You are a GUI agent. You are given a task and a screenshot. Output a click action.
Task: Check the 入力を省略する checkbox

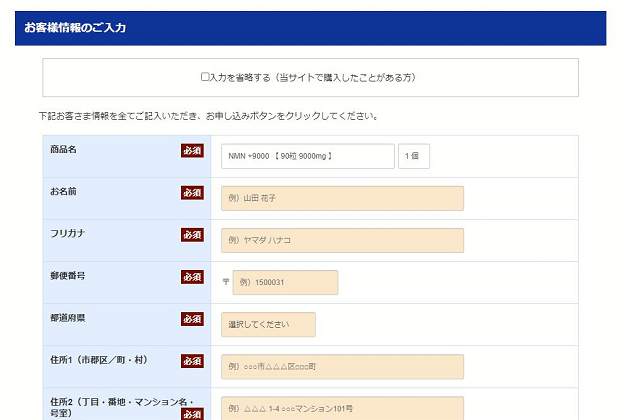click(205, 77)
